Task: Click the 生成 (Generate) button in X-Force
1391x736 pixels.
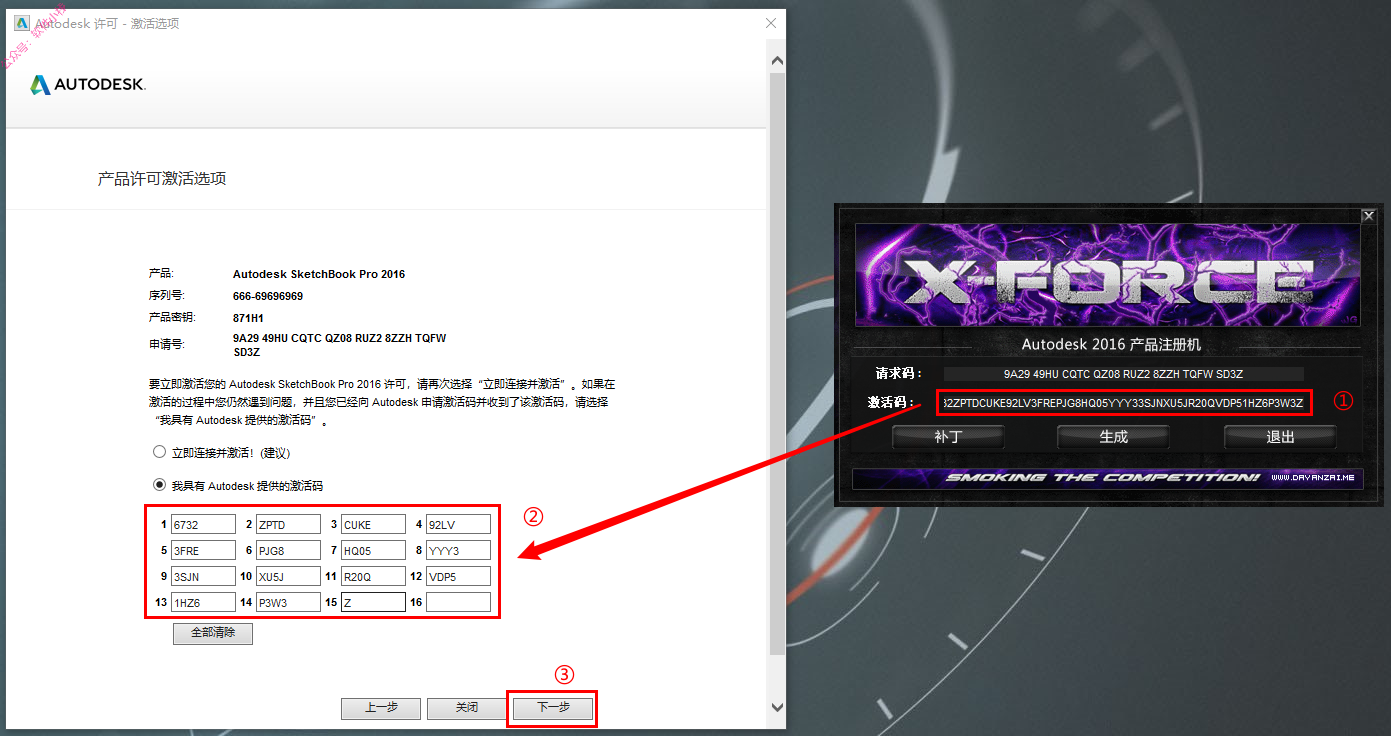Action: click(x=1113, y=437)
